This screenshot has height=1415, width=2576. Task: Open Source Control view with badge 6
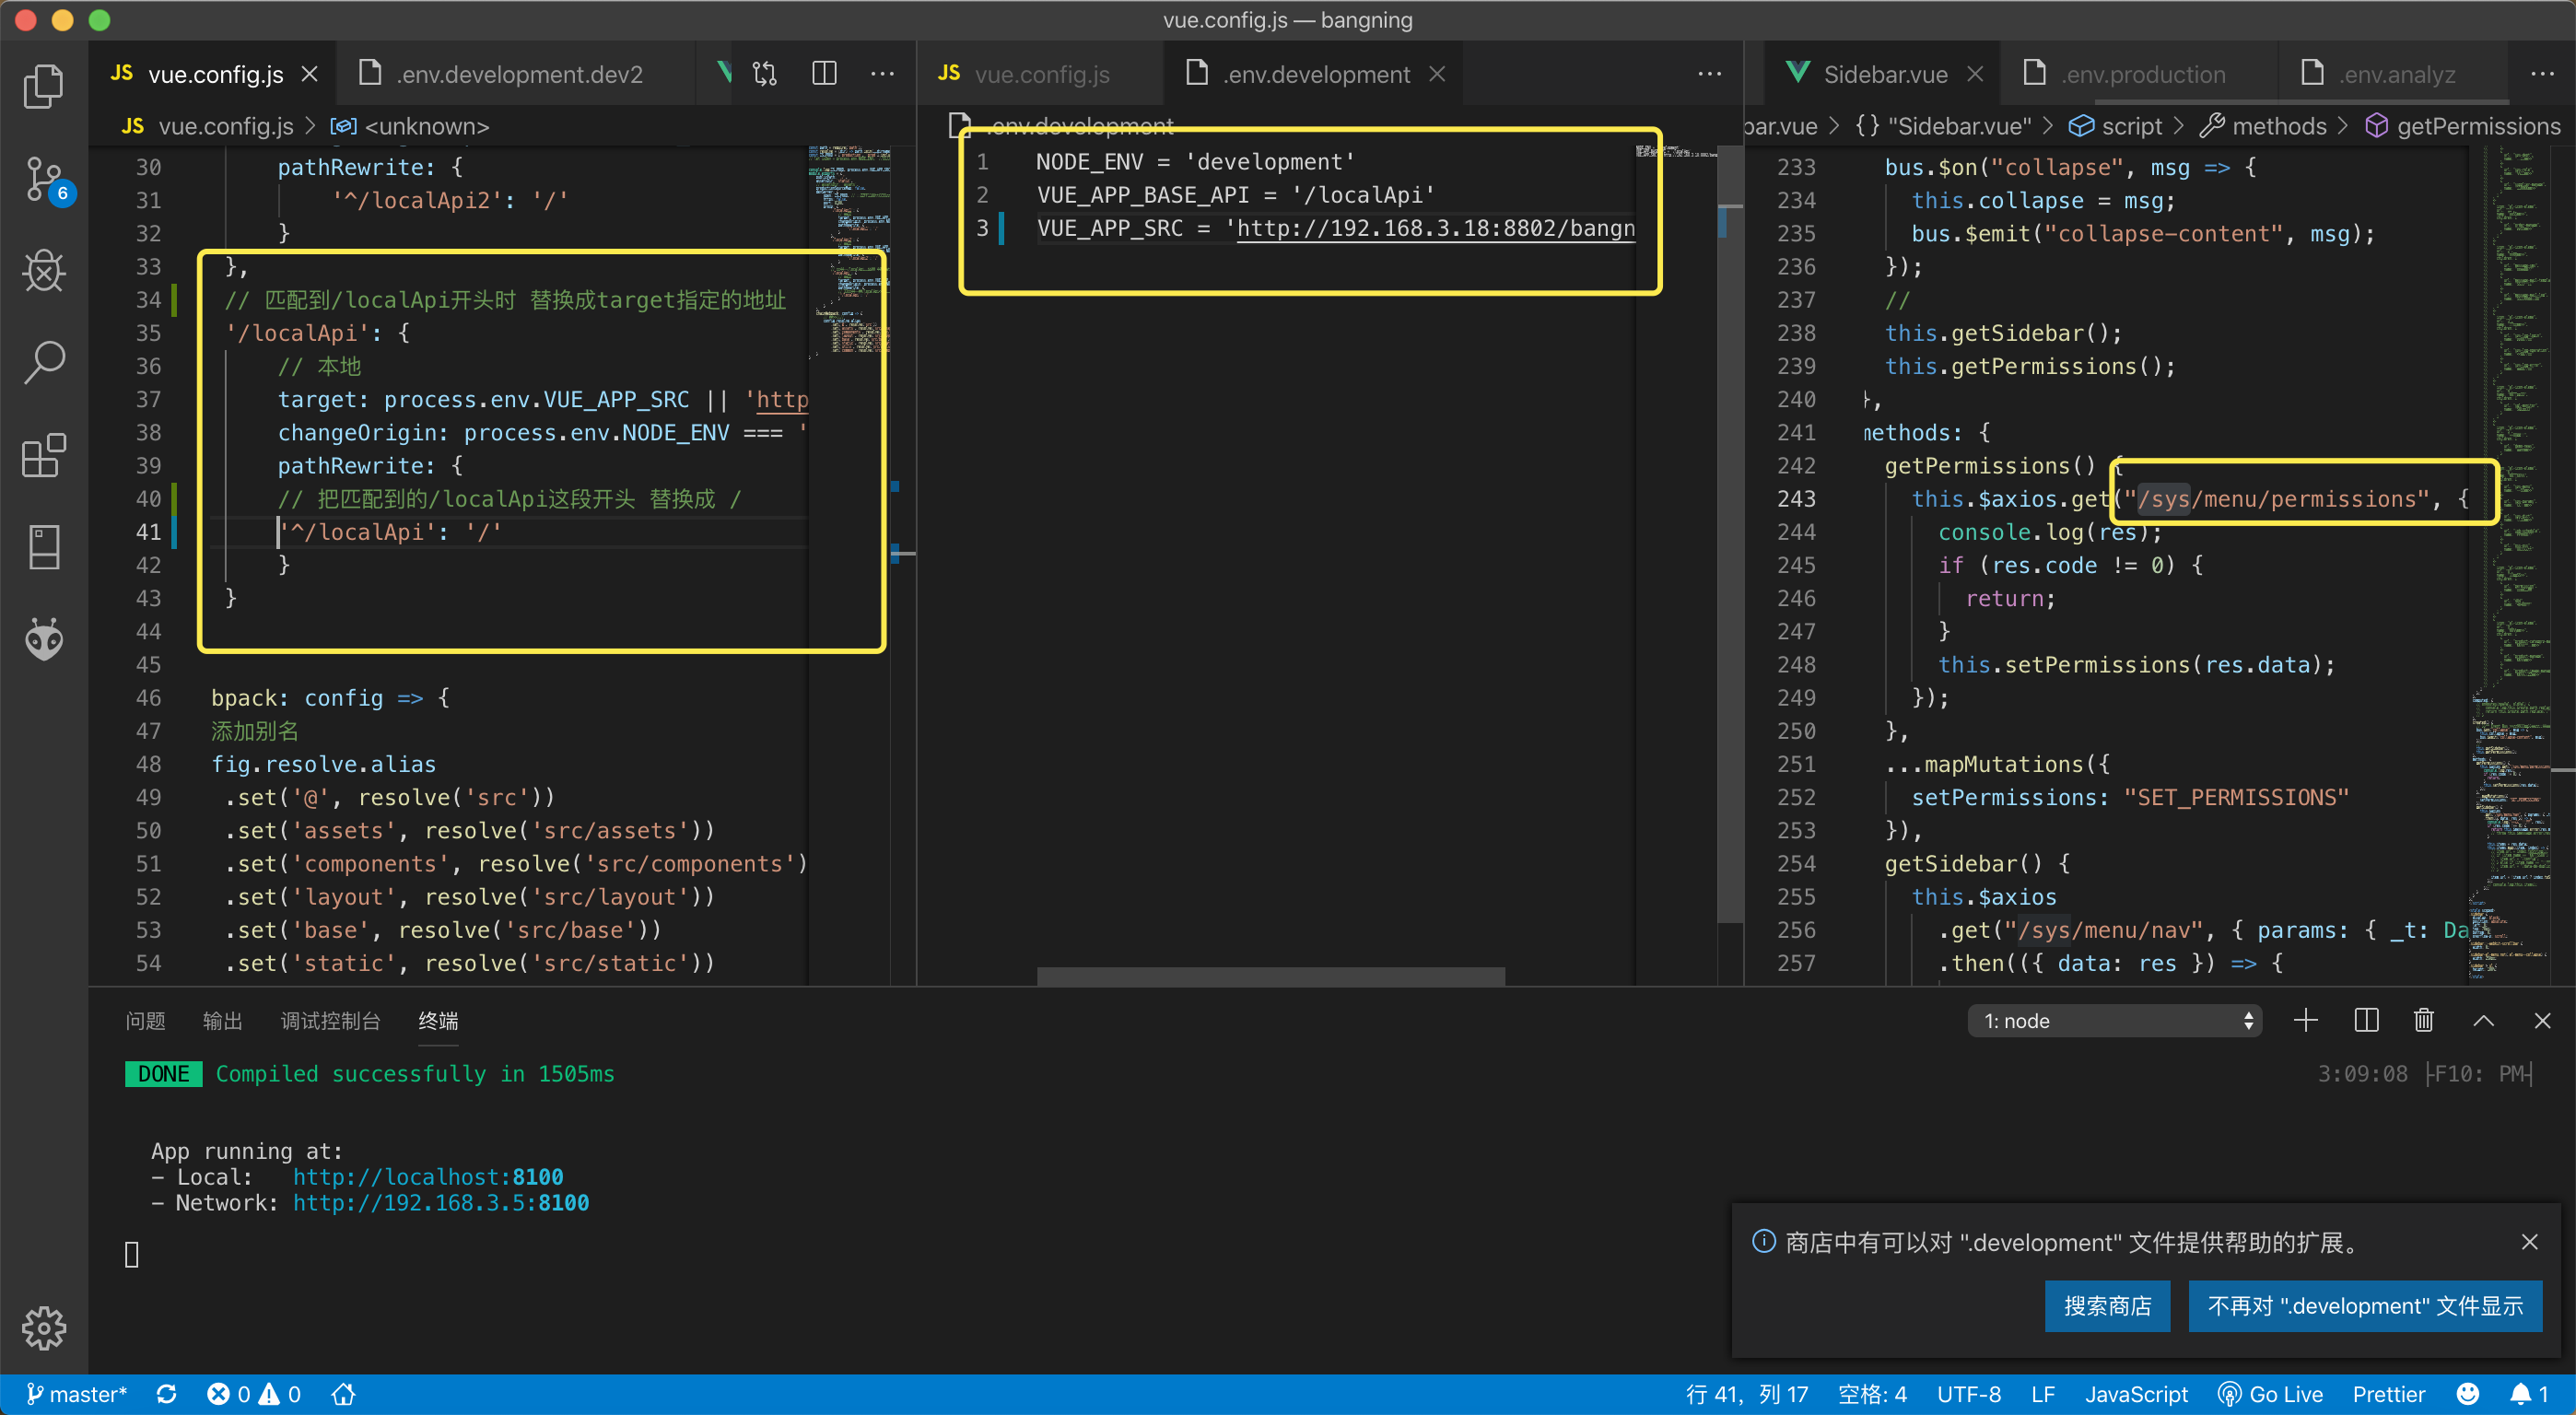pyautogui.click(x=46, y=180)
